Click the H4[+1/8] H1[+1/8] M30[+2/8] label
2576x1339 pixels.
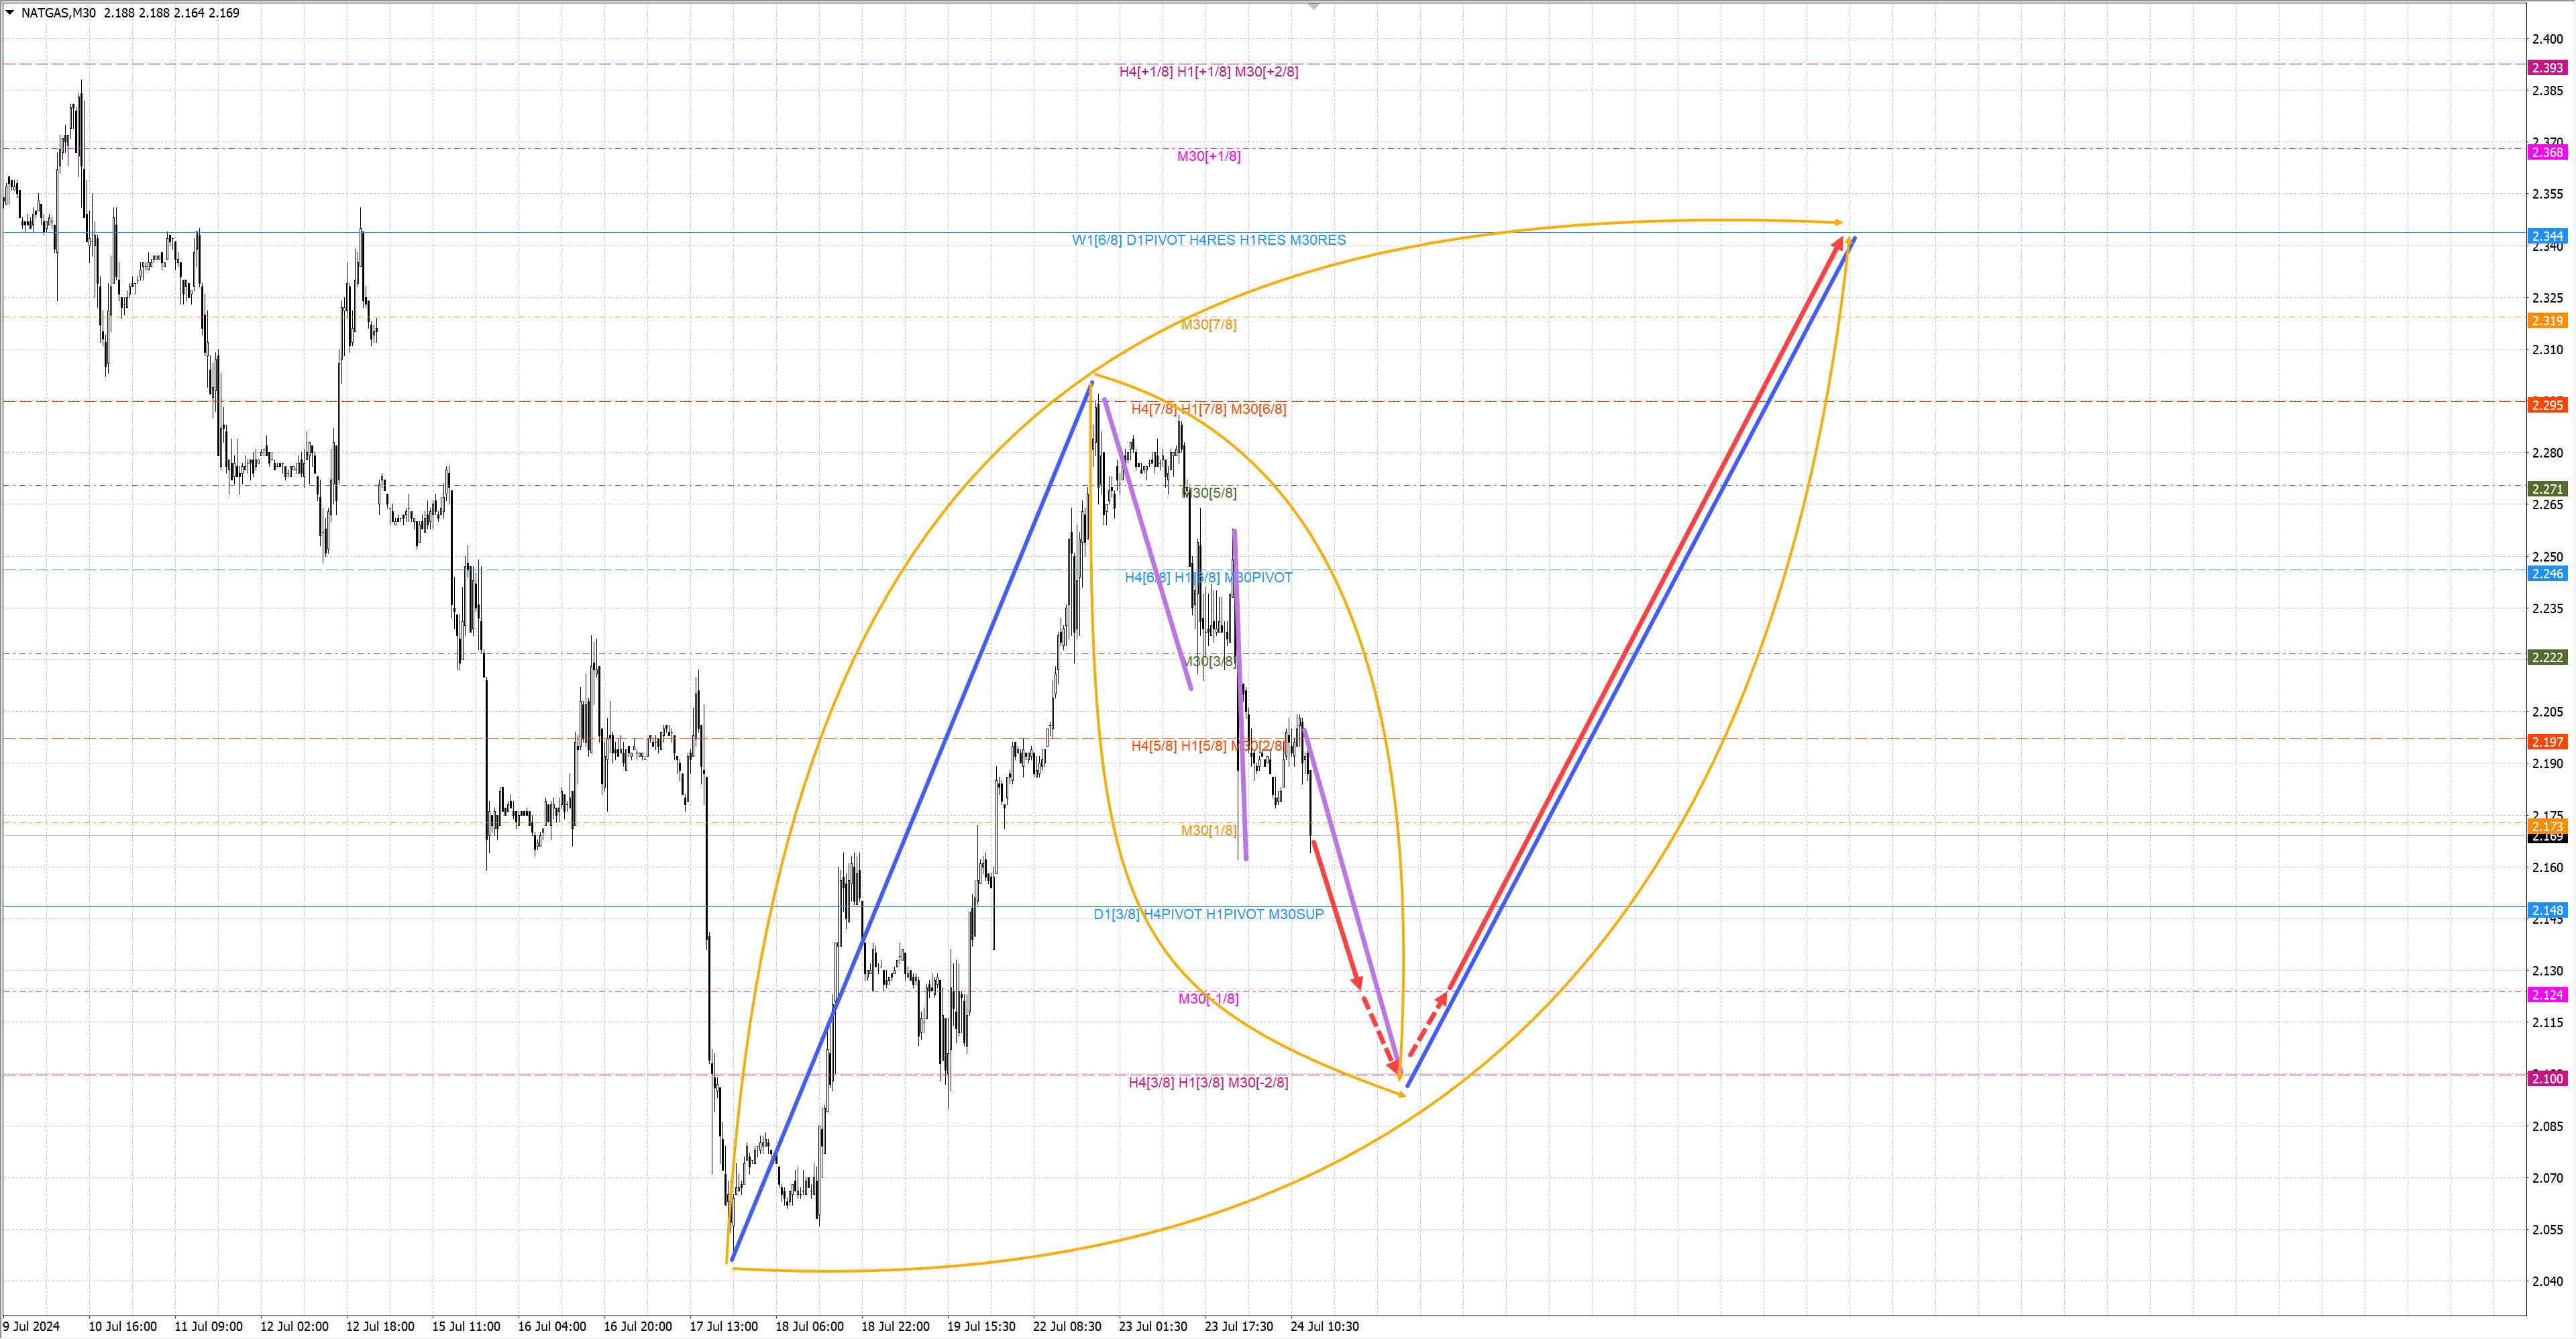coord(1208,72)
